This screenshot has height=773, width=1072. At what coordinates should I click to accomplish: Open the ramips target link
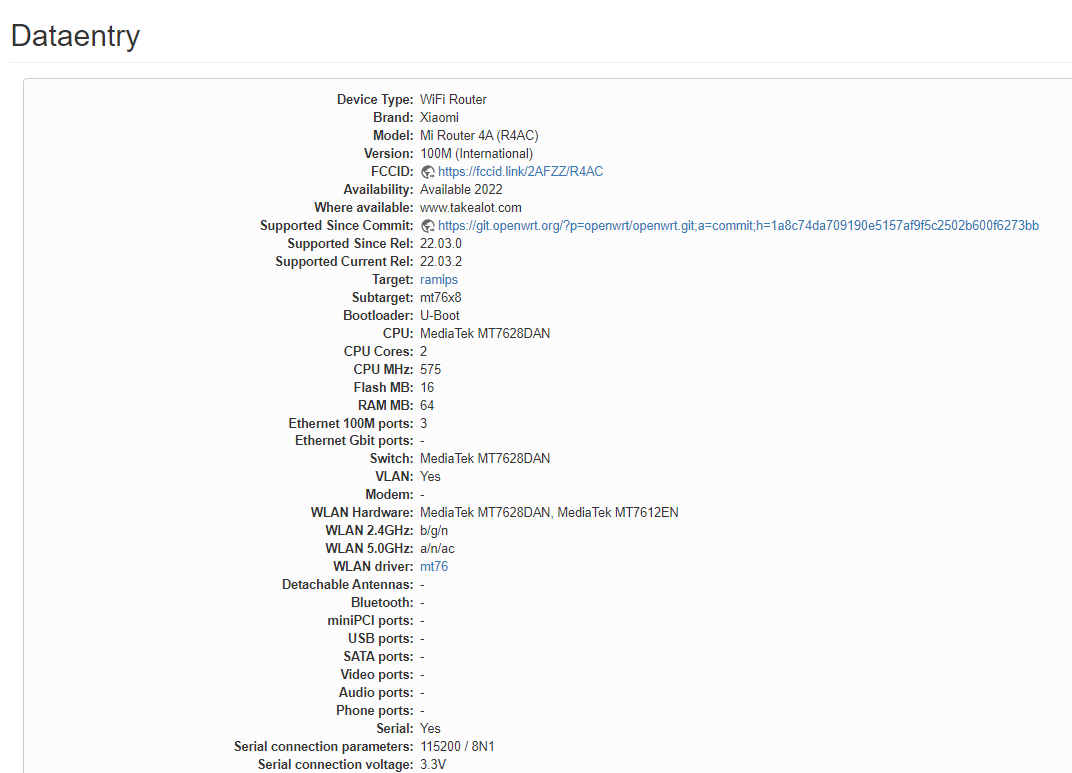point(439,280)
